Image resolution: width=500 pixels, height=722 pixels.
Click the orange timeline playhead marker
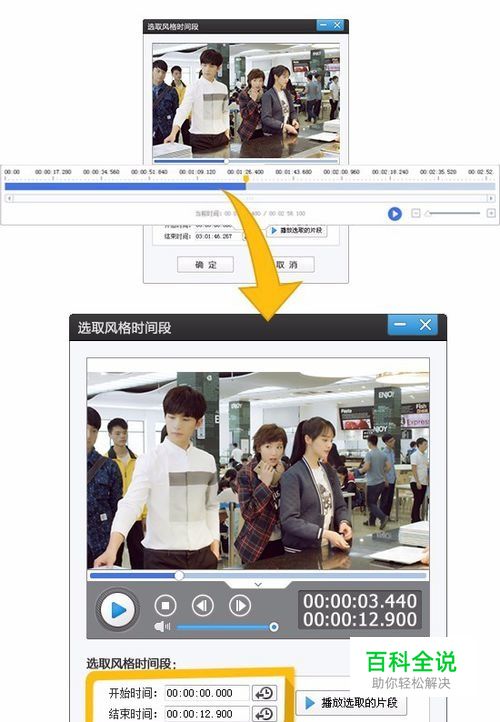tap(246, 180)
